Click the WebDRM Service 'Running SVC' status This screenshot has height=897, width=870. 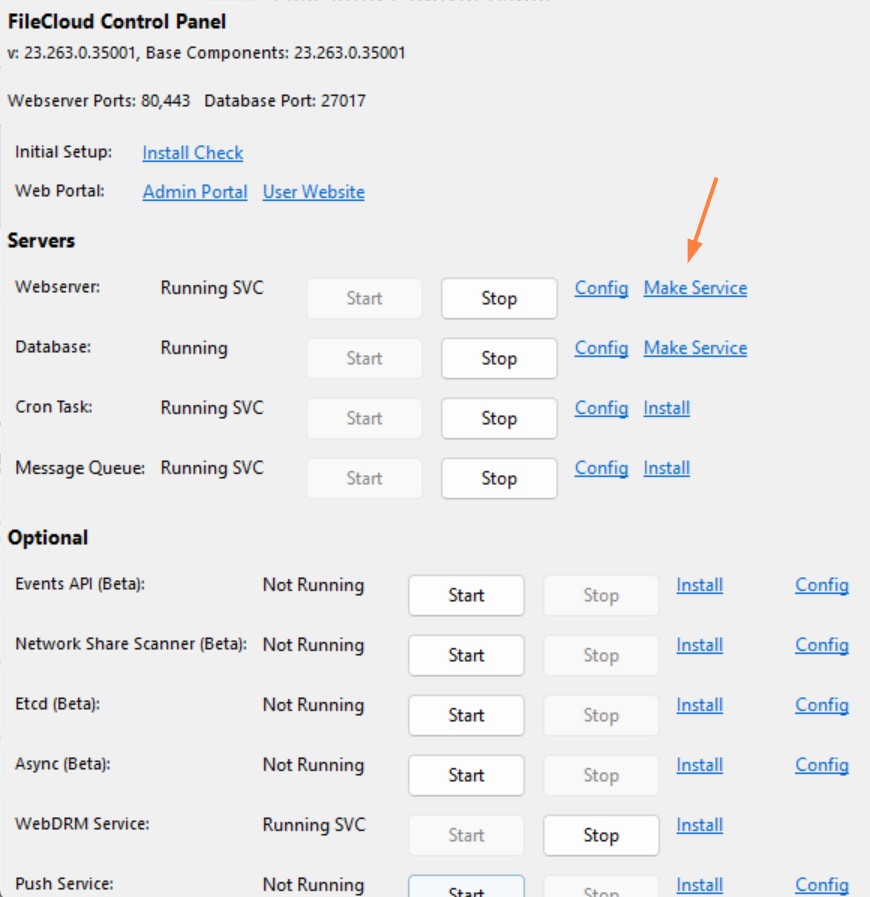[x=313, y=825]
